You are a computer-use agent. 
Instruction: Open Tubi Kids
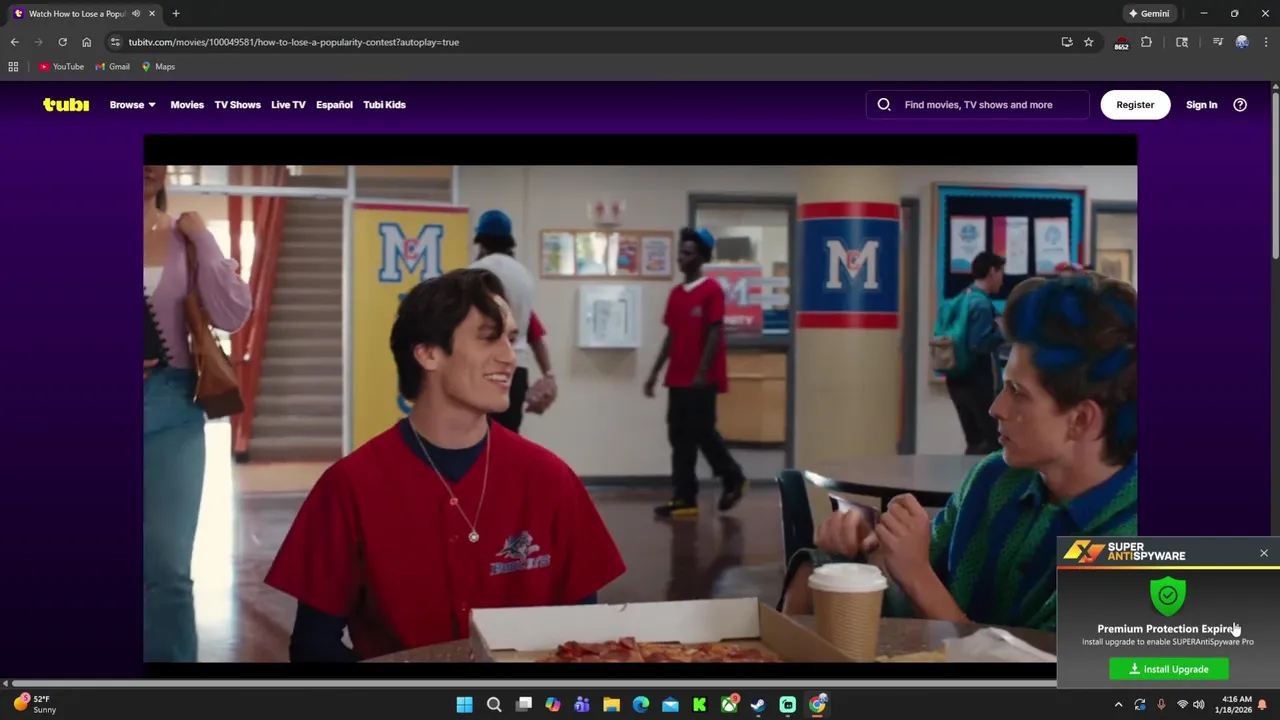[384, 104]
